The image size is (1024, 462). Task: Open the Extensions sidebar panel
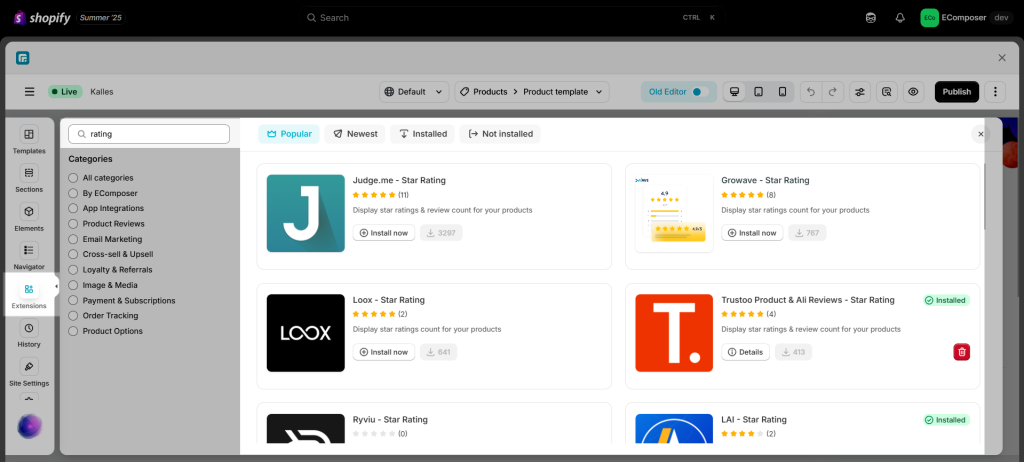(29, 295)
